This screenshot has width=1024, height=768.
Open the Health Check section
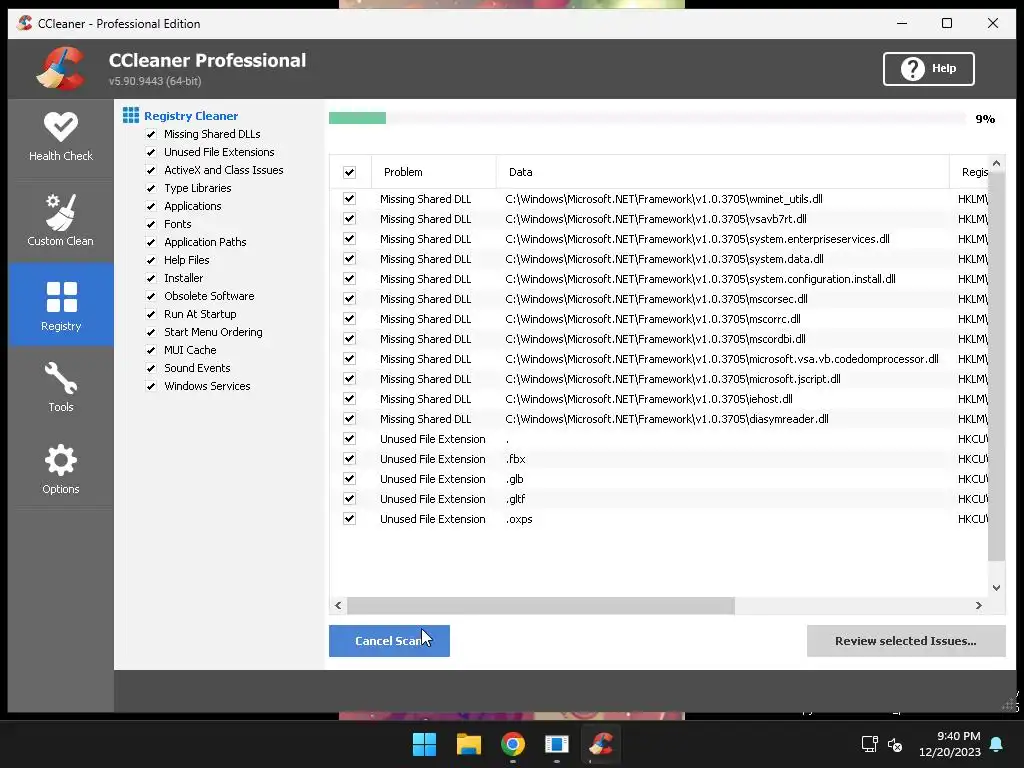pyautogui.click(x=61, y=137)
